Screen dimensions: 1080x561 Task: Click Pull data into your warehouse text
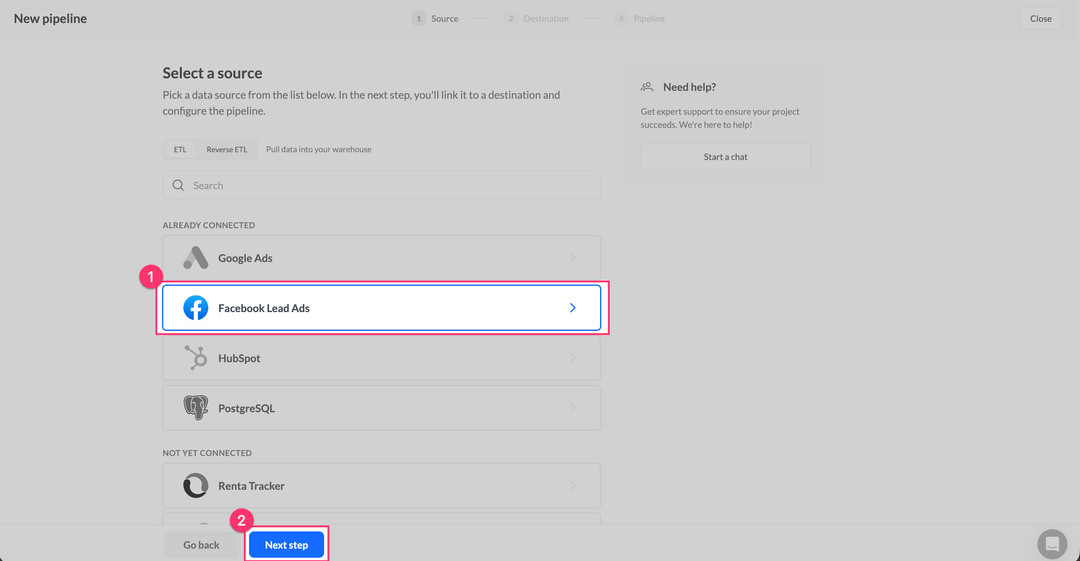(319, 150)
